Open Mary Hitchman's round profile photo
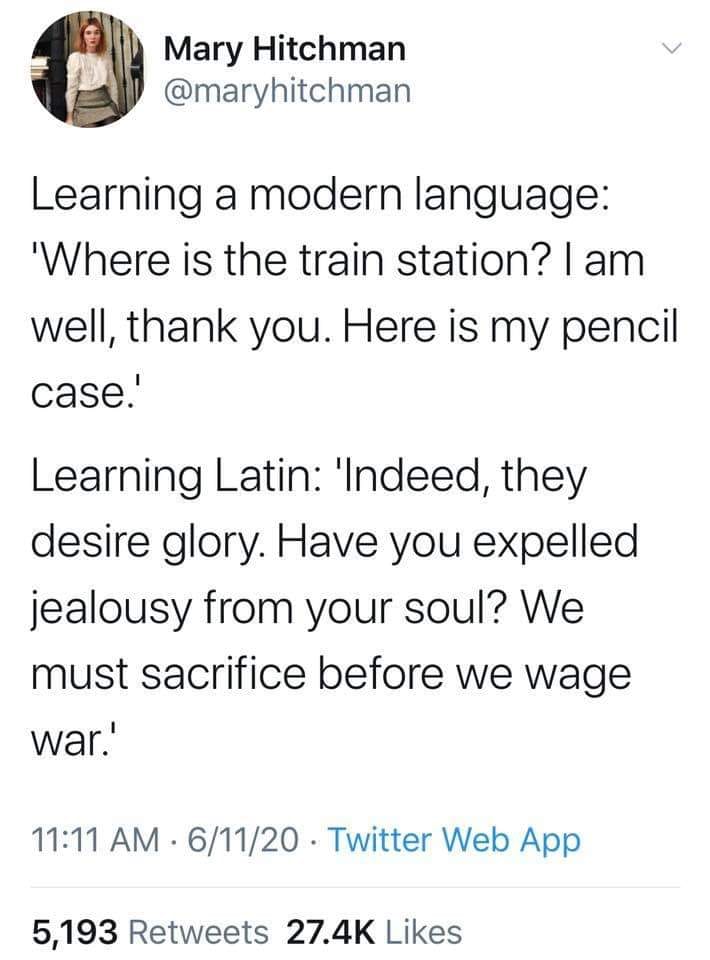The height and width of the screenshot is (960, 710). 87,69
